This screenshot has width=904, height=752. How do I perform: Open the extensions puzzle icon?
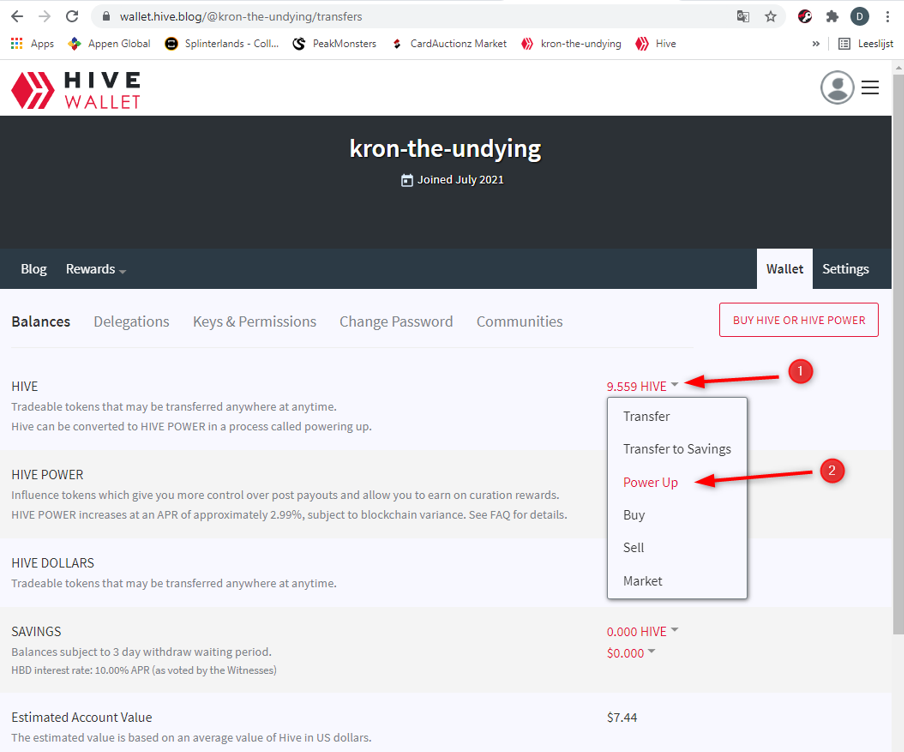832,17
